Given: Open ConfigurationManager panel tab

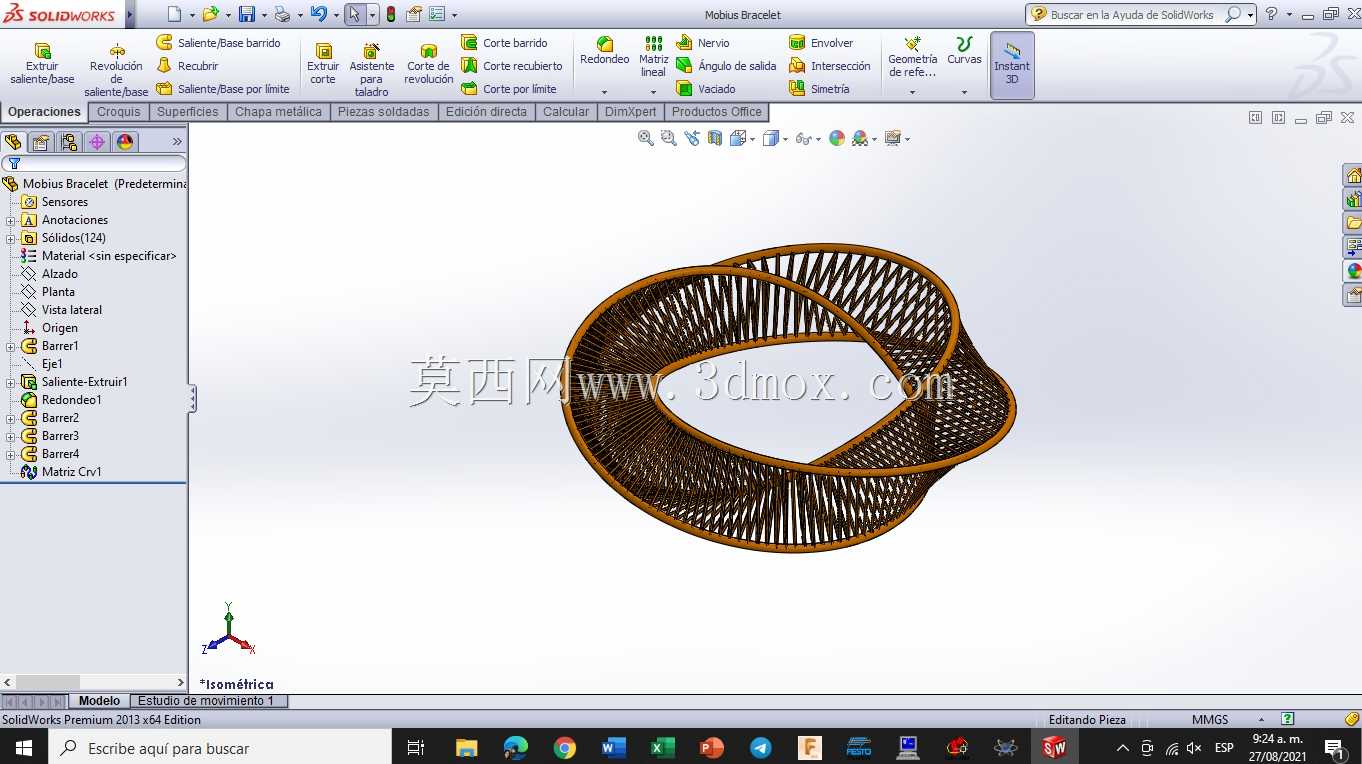Looking at the screenshot, I should click(x=69, y=142).
